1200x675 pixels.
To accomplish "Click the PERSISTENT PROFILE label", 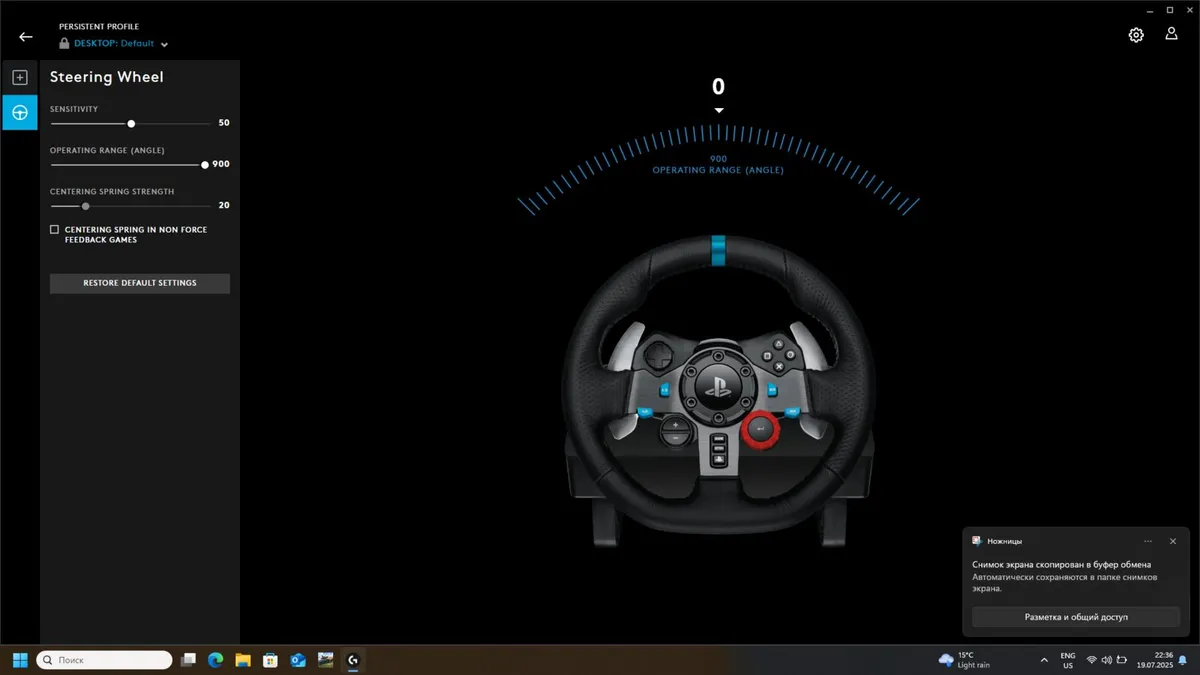I will pos(99,26).
